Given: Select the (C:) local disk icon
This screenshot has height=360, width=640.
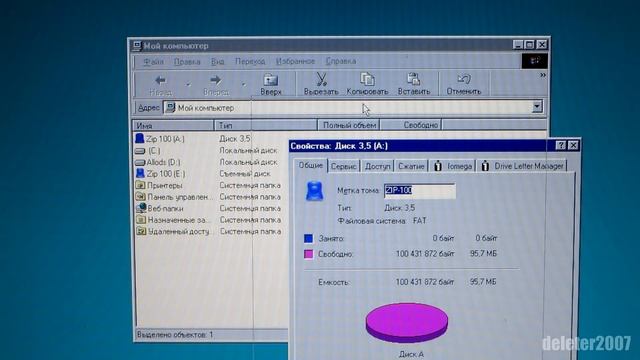Looking at the screenshot, I should pyautogui.click(x=140, y=151).
